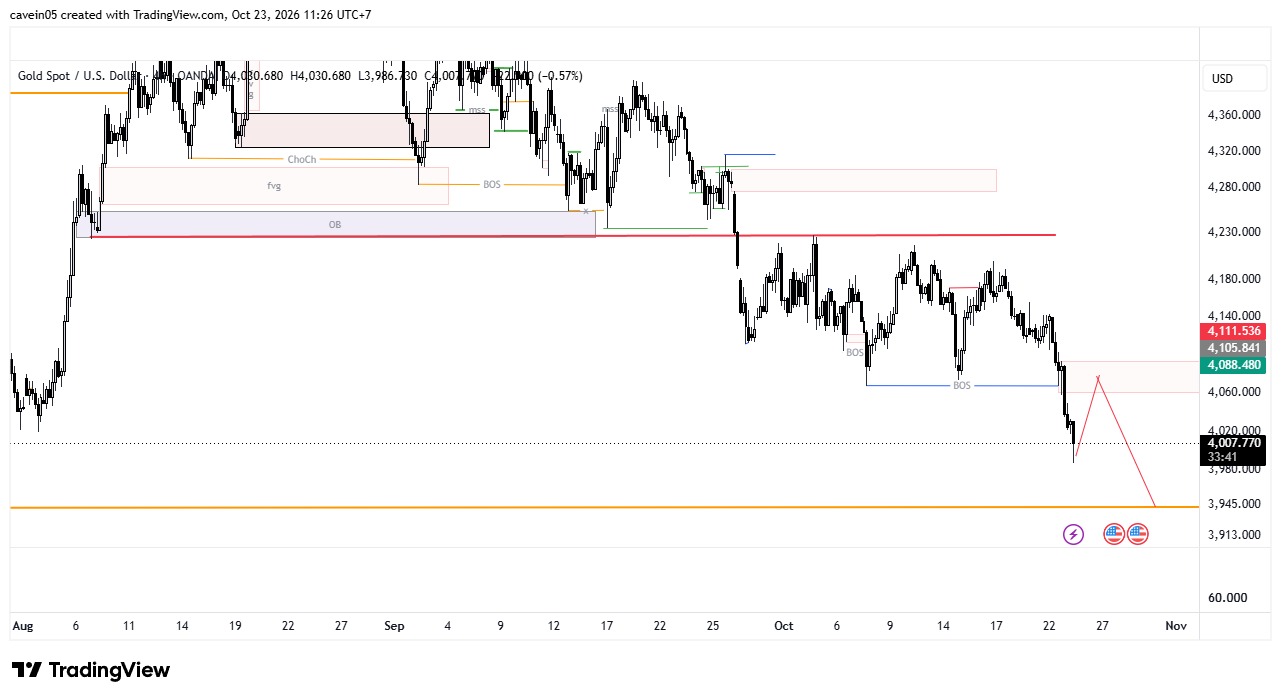The width and height of the screenshot is (1281, 700).
Task: Click the purple lightning event icon
Action: coord(1073,534)
